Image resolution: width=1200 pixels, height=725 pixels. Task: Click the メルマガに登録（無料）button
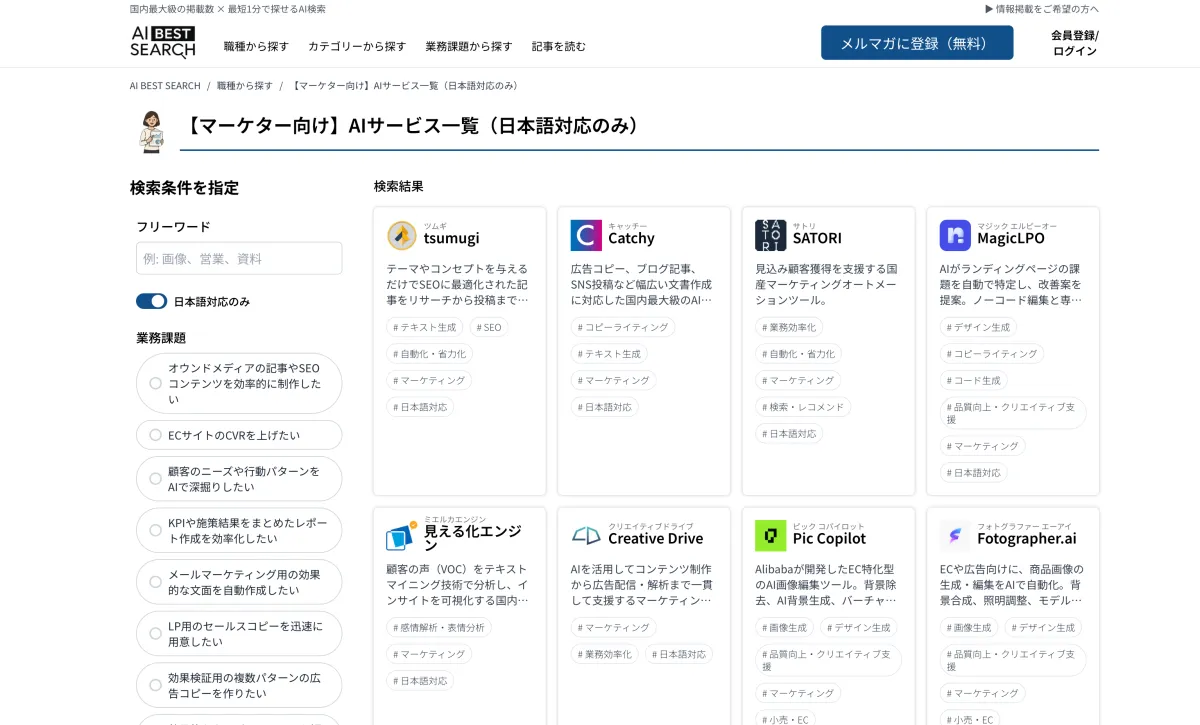coord(916,43)
